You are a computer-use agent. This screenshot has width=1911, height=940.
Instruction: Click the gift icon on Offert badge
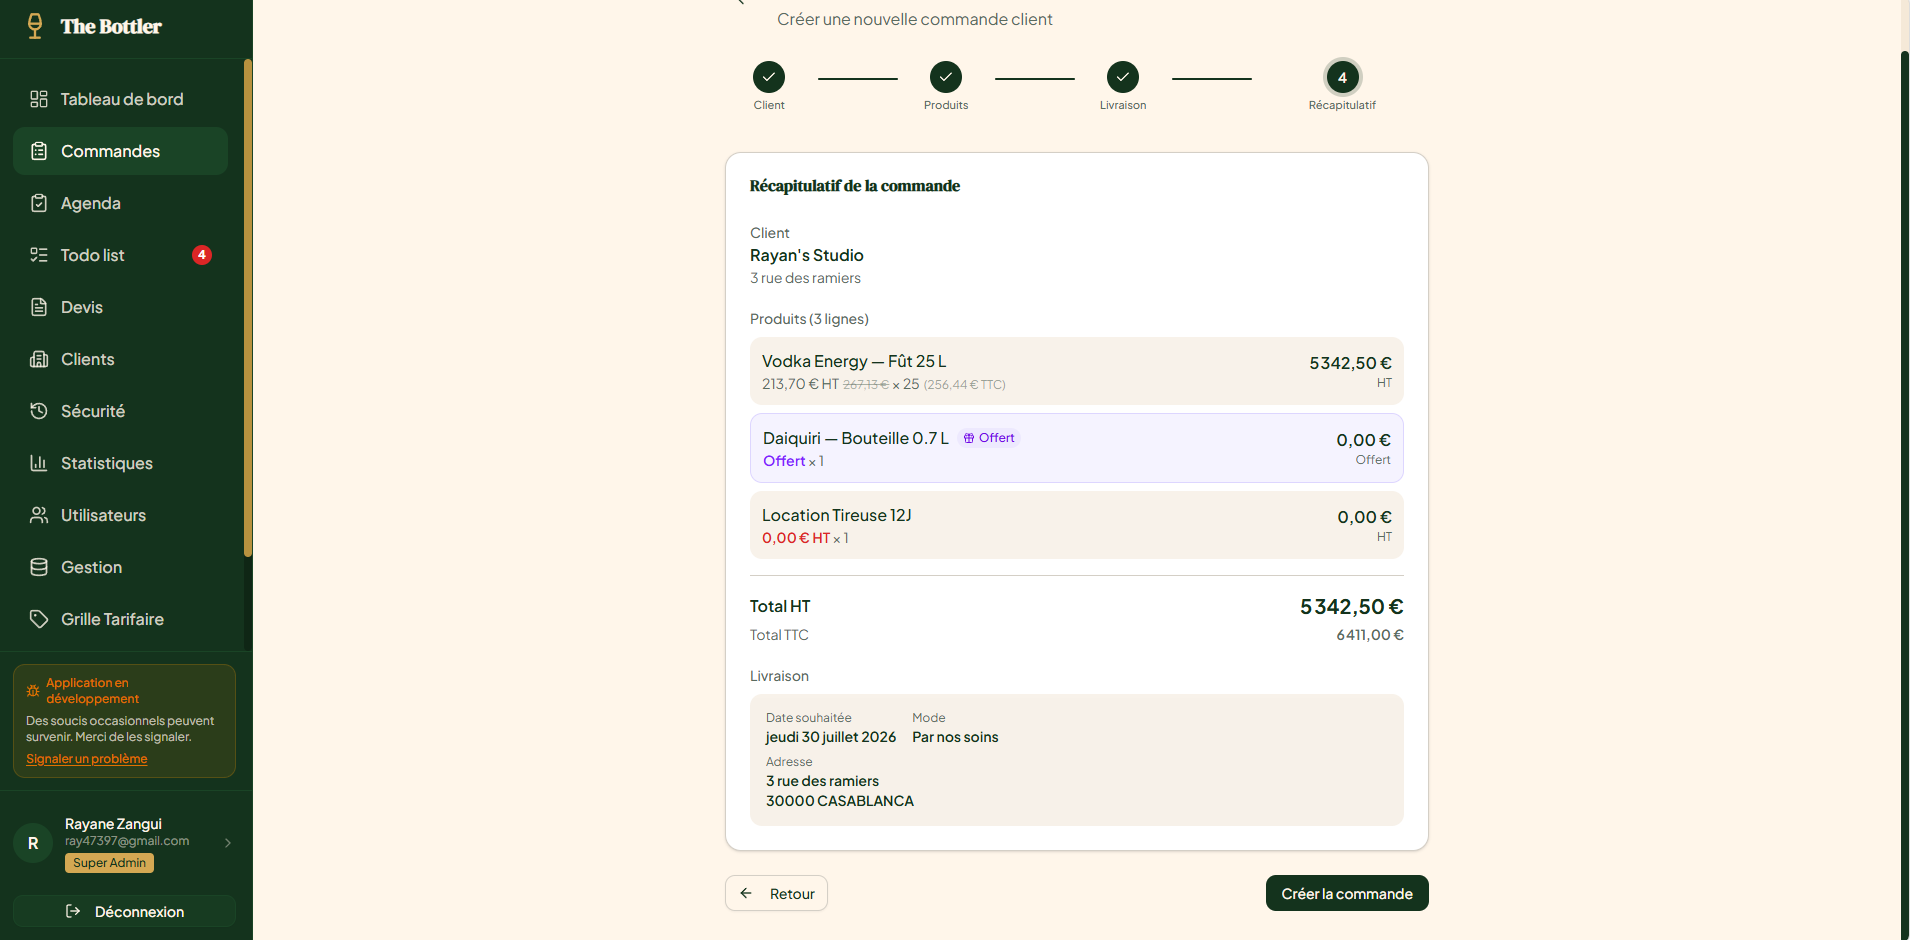pyautogui.click(x=969, y=438)
